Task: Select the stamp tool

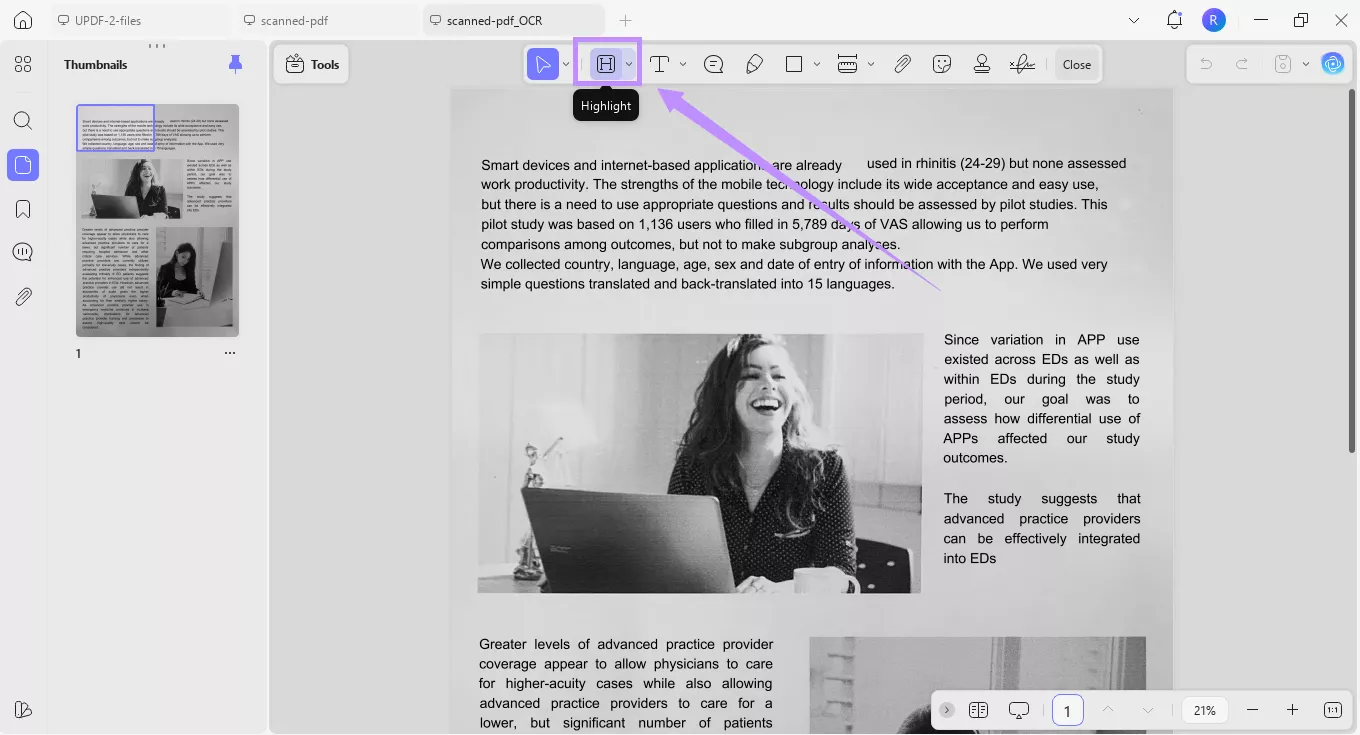Action: click(981, 64)
